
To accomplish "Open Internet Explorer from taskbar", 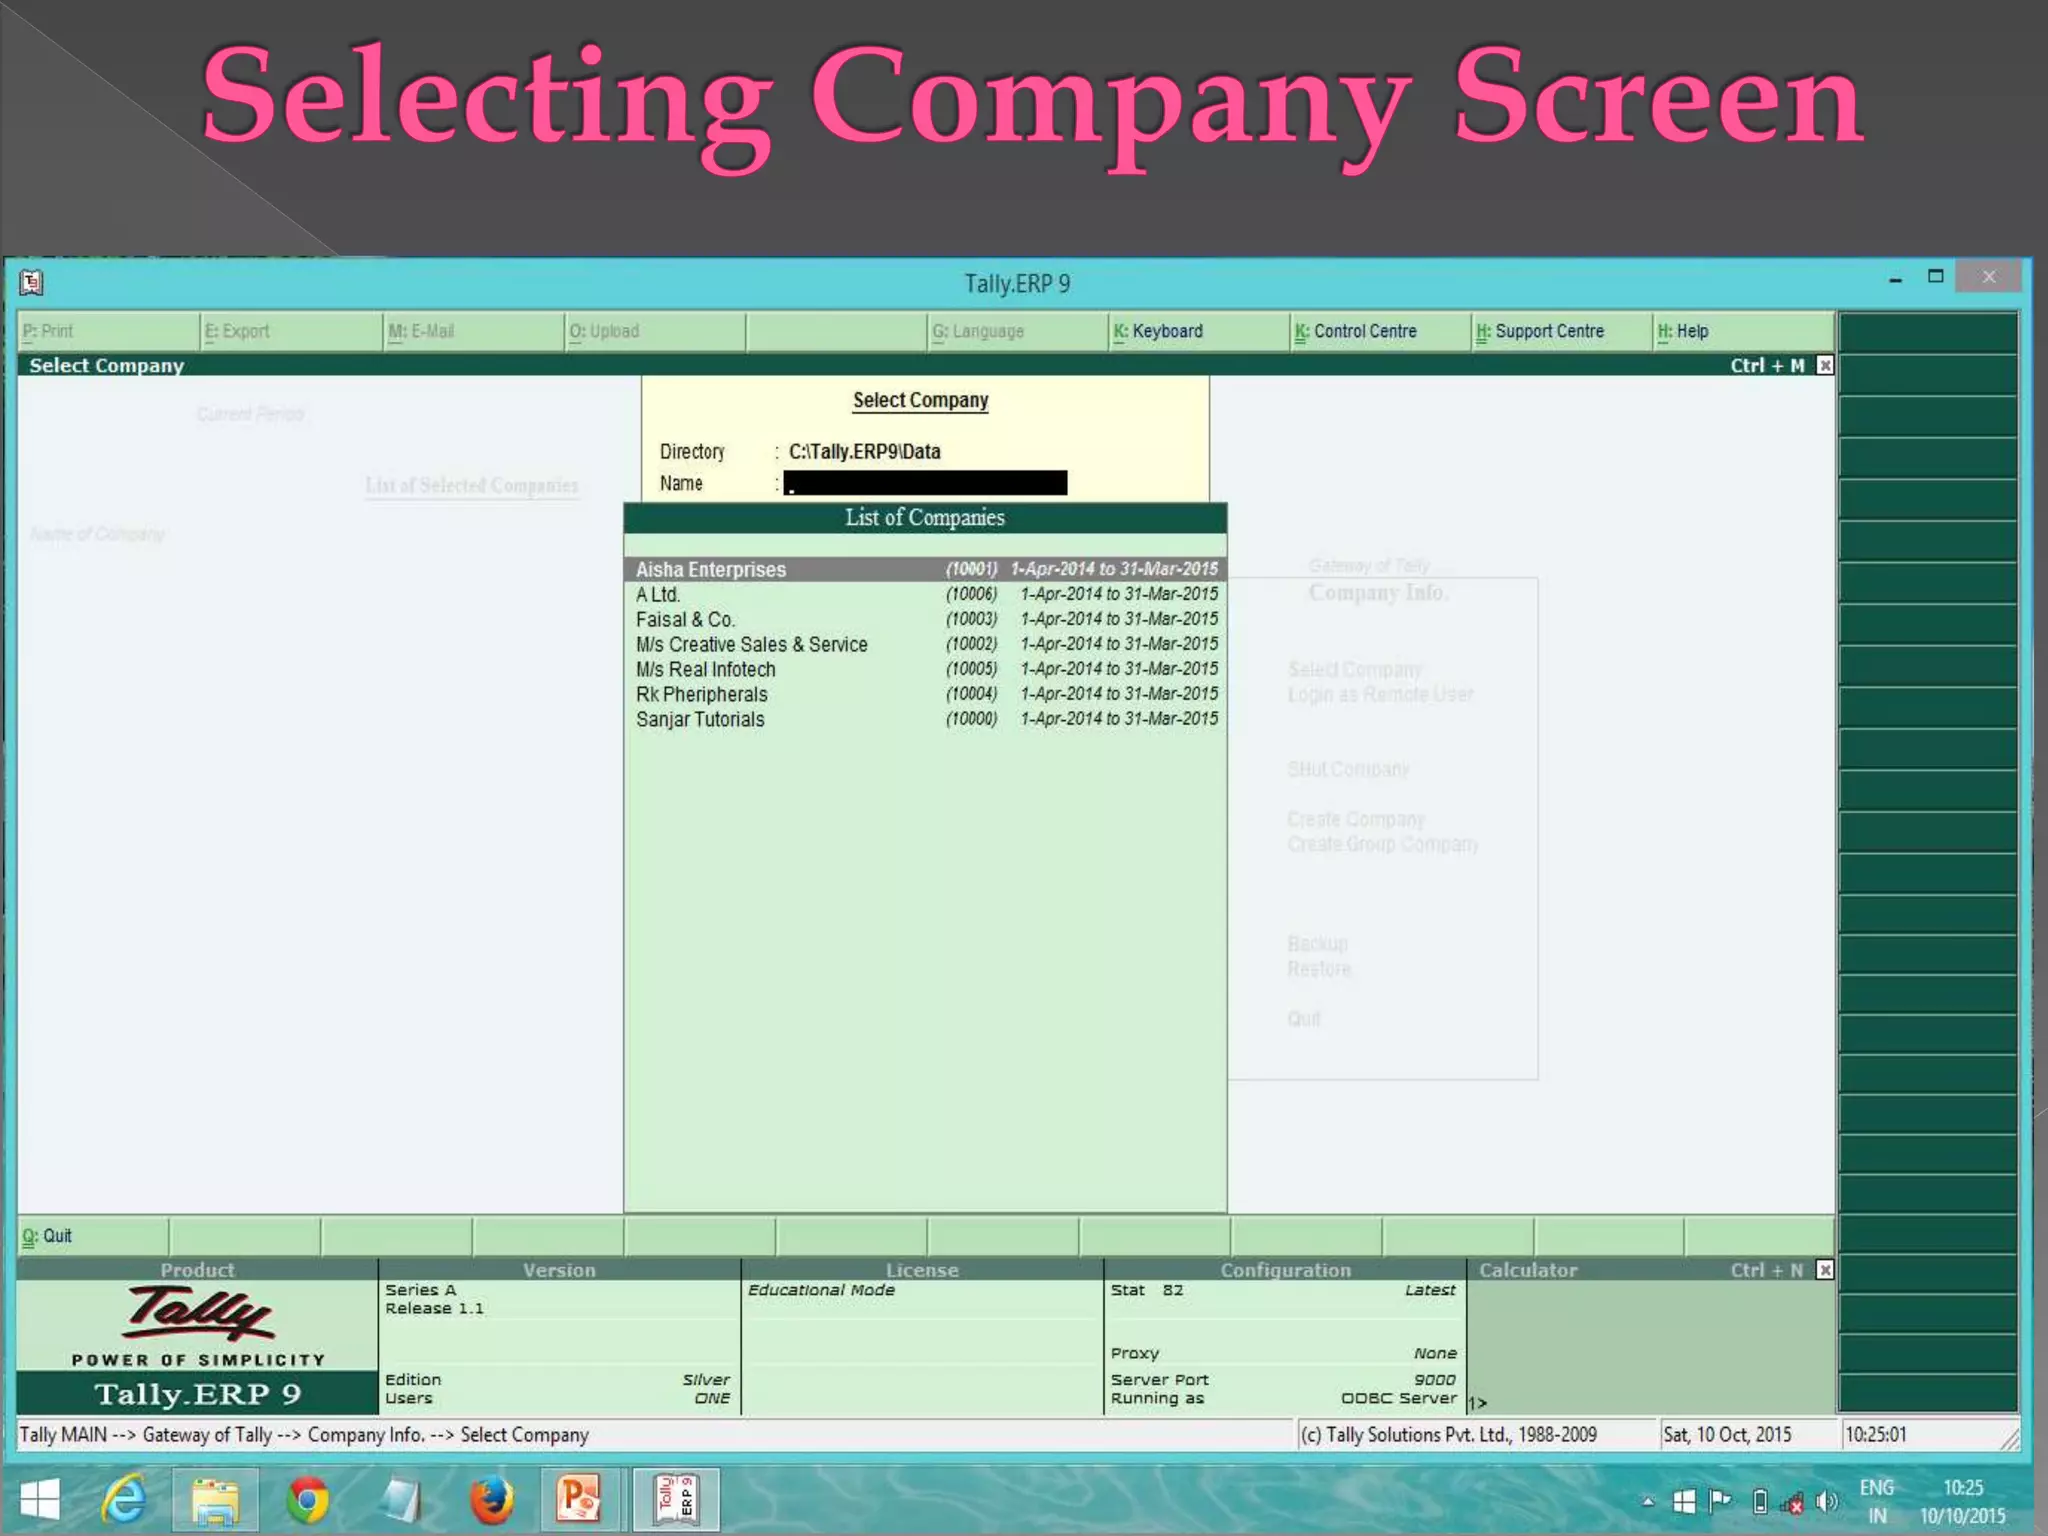I will [x=124, y=1500].
